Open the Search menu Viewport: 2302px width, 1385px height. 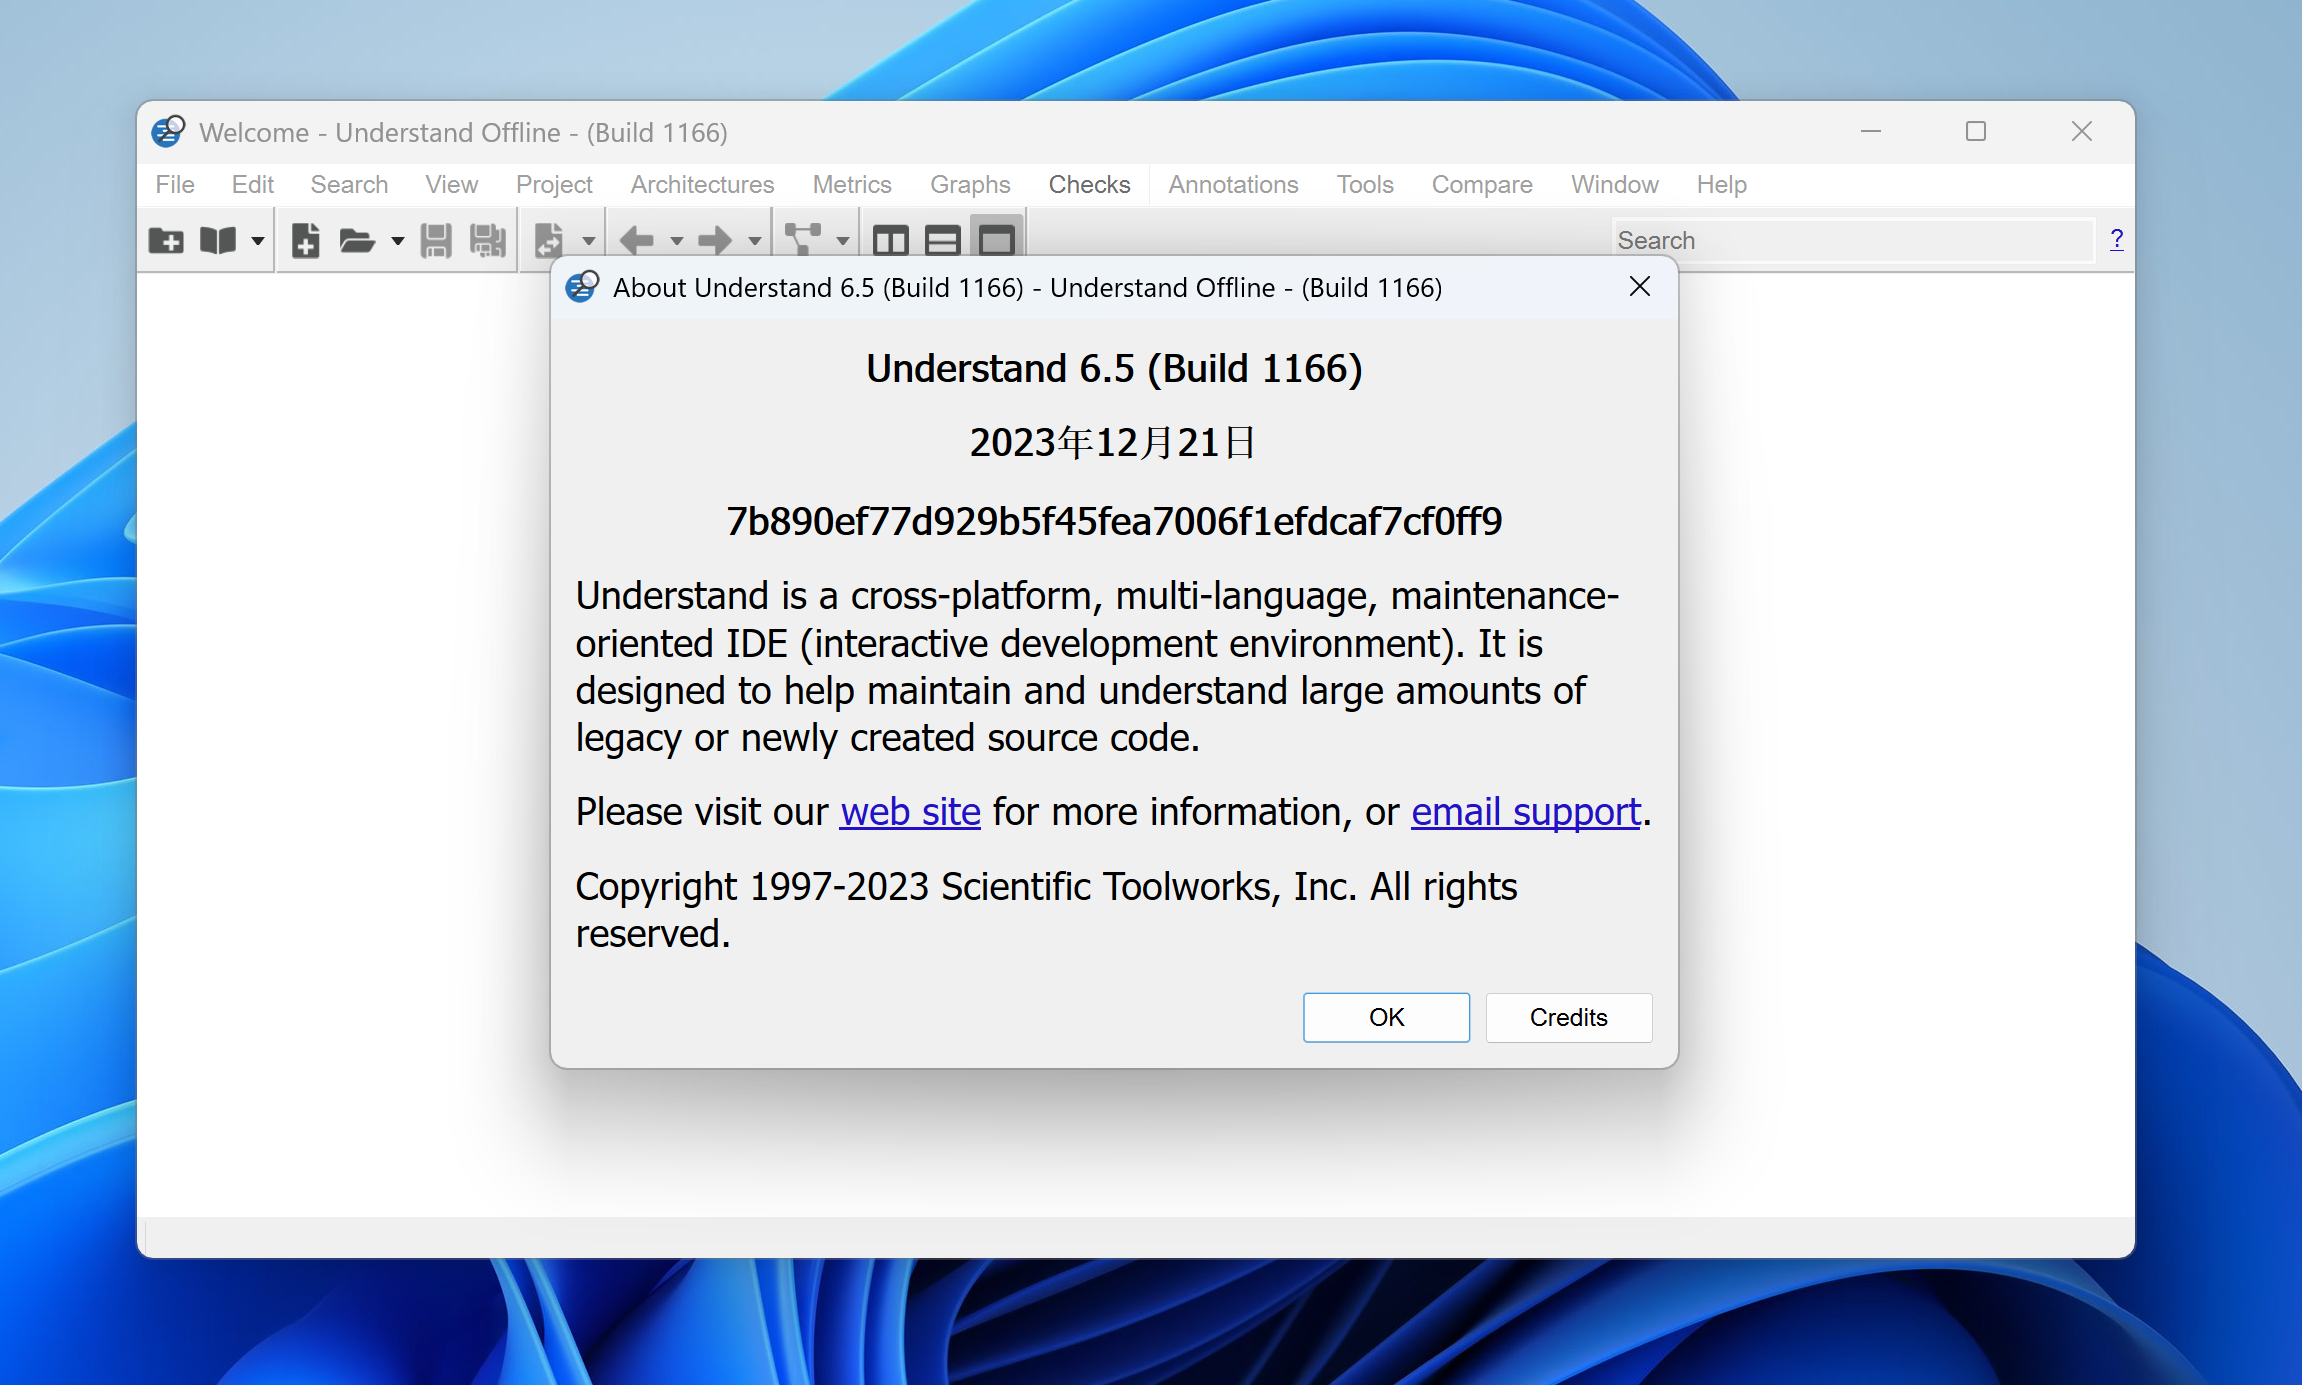[349, 184]
